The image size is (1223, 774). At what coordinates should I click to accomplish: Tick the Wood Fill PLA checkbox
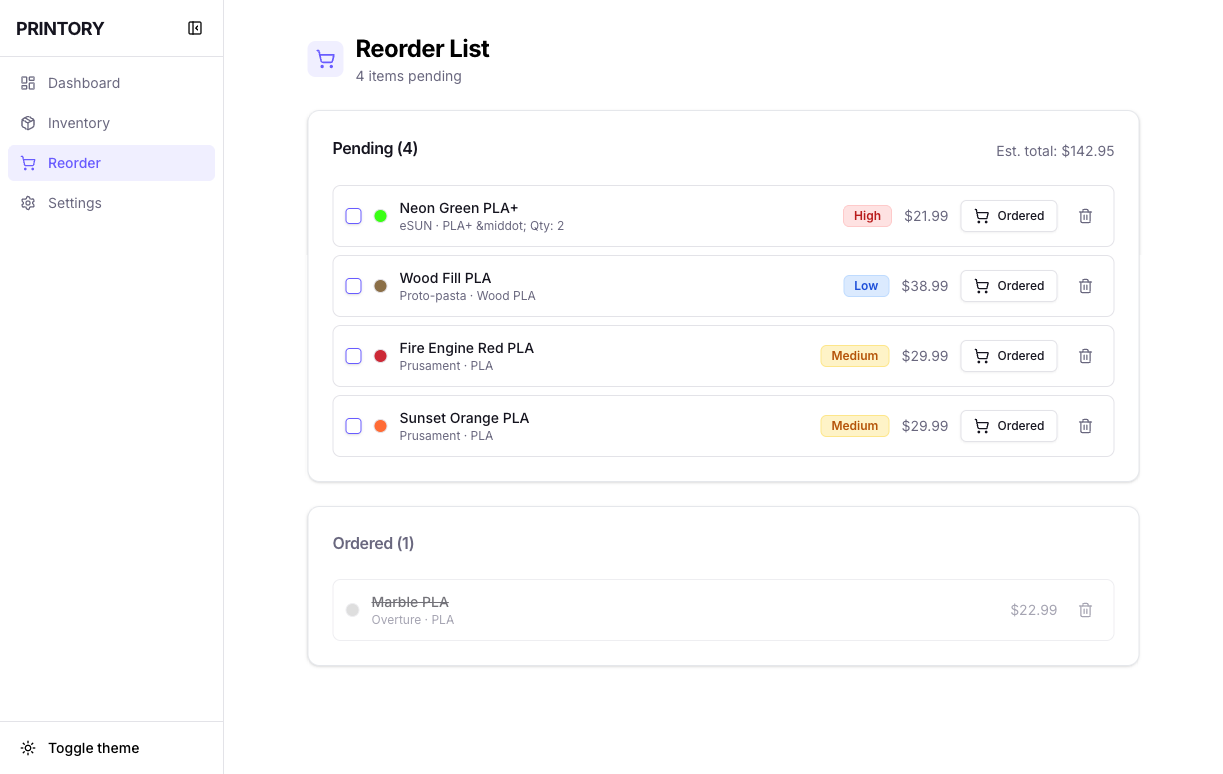click(x=353, y=285)
